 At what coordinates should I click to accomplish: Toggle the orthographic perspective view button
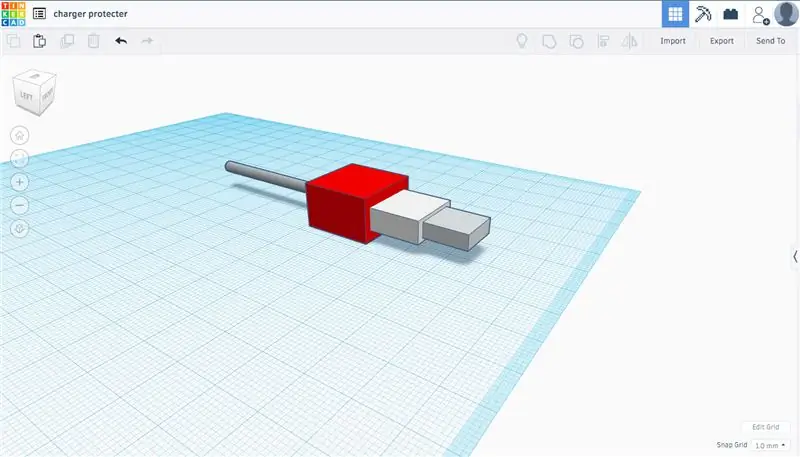coord(20,229)
